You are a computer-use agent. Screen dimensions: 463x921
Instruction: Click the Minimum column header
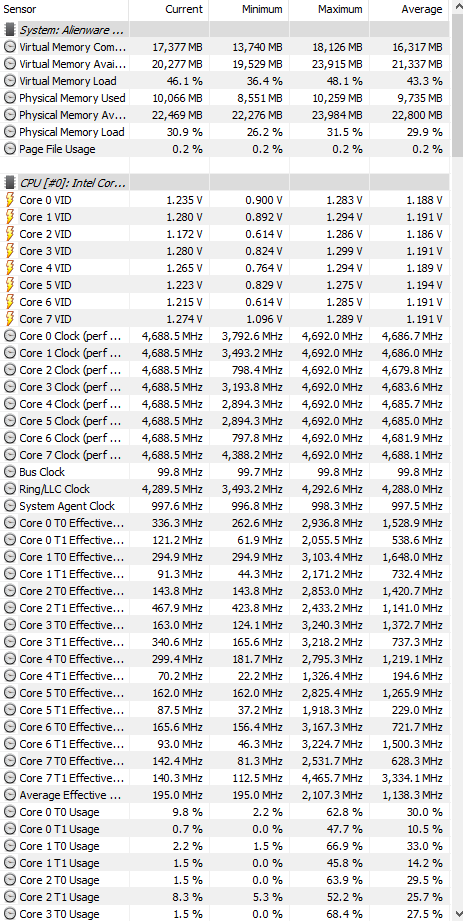click(249, 9)
